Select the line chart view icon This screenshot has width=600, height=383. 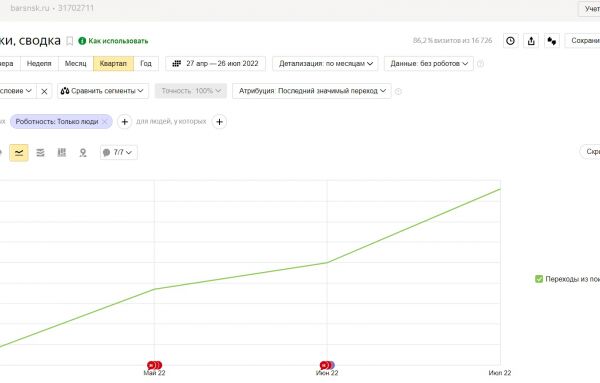pos(19,153)
